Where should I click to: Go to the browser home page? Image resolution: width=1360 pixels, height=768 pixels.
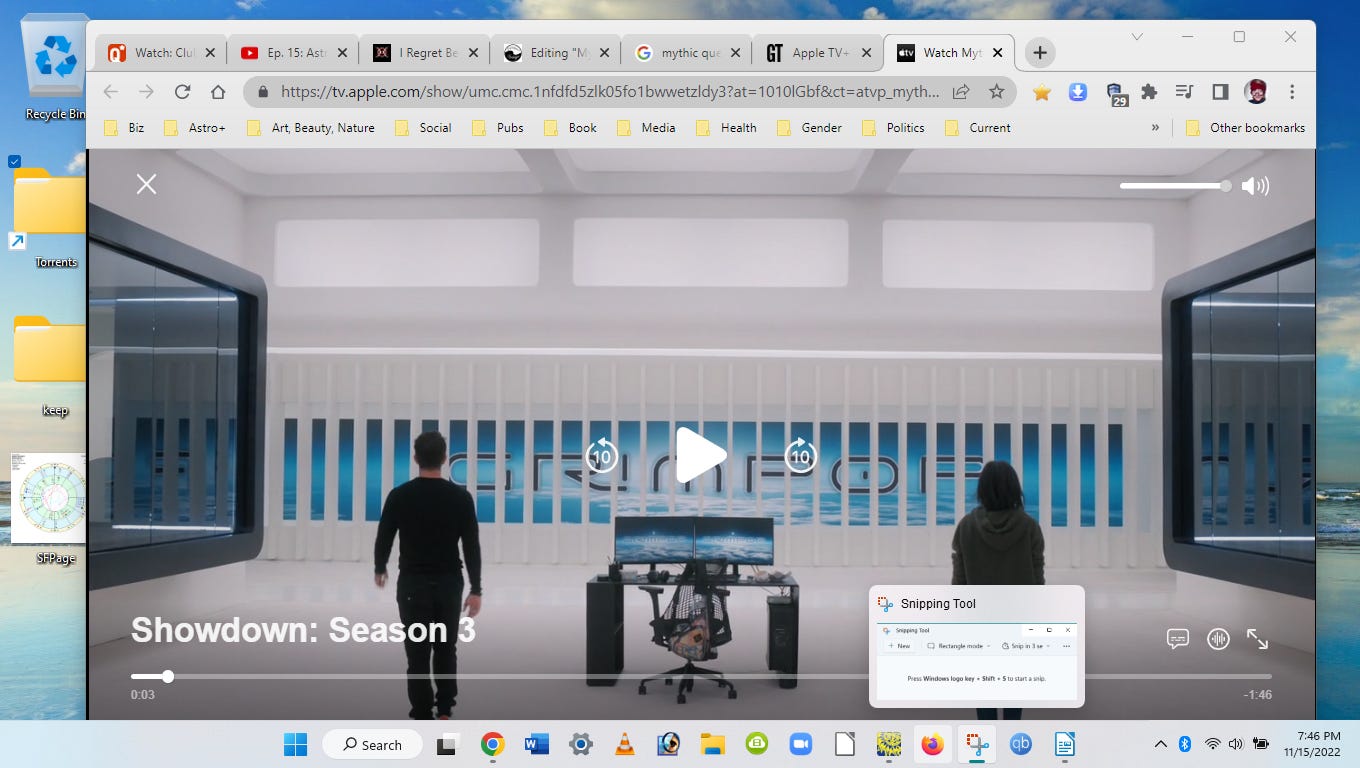218,92
